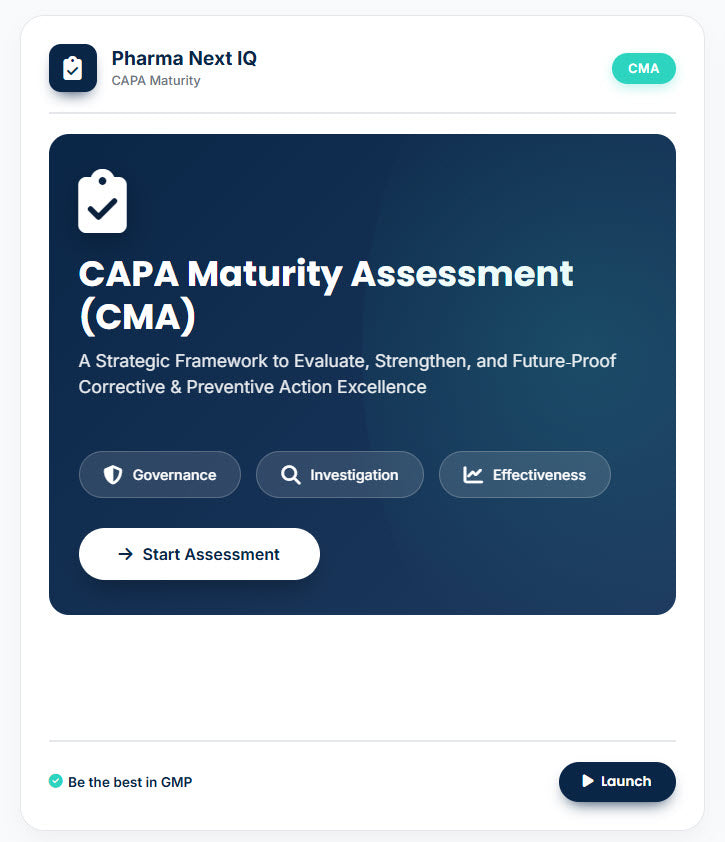Launch the assessment with the Launch button
Viewport: 725px width, 842px height.
pos(617,781)
